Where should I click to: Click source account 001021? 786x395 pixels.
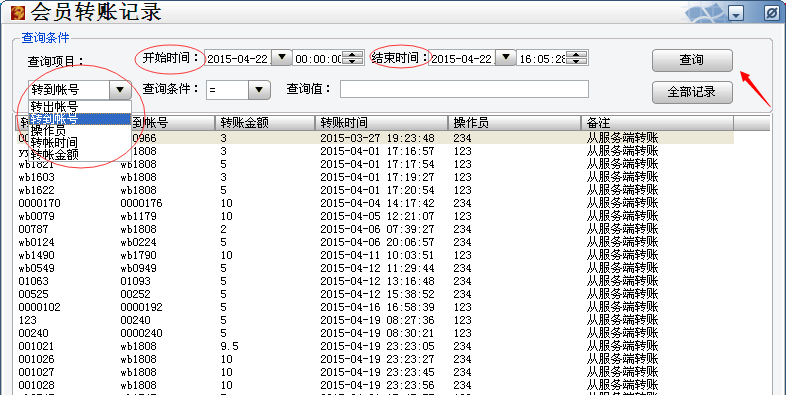[36, 346]
